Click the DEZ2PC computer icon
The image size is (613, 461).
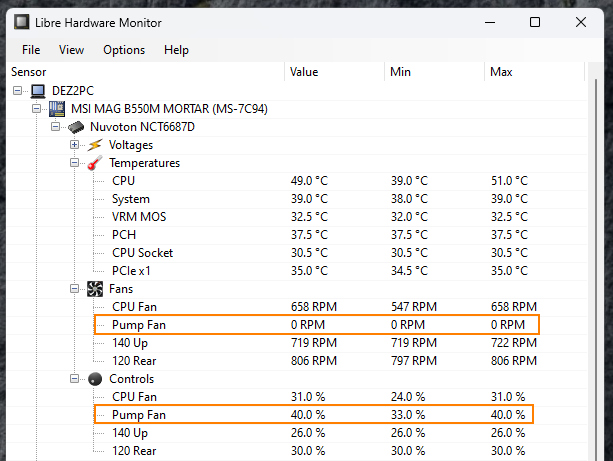[39, 90]
